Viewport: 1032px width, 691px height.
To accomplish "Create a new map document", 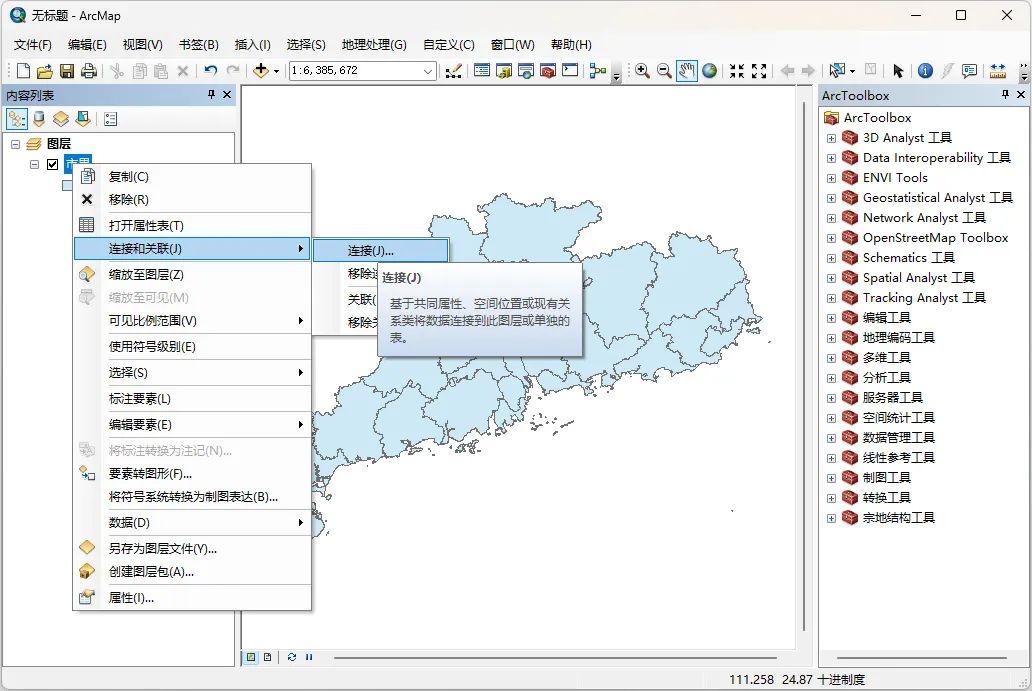I will tap(23, 70).
